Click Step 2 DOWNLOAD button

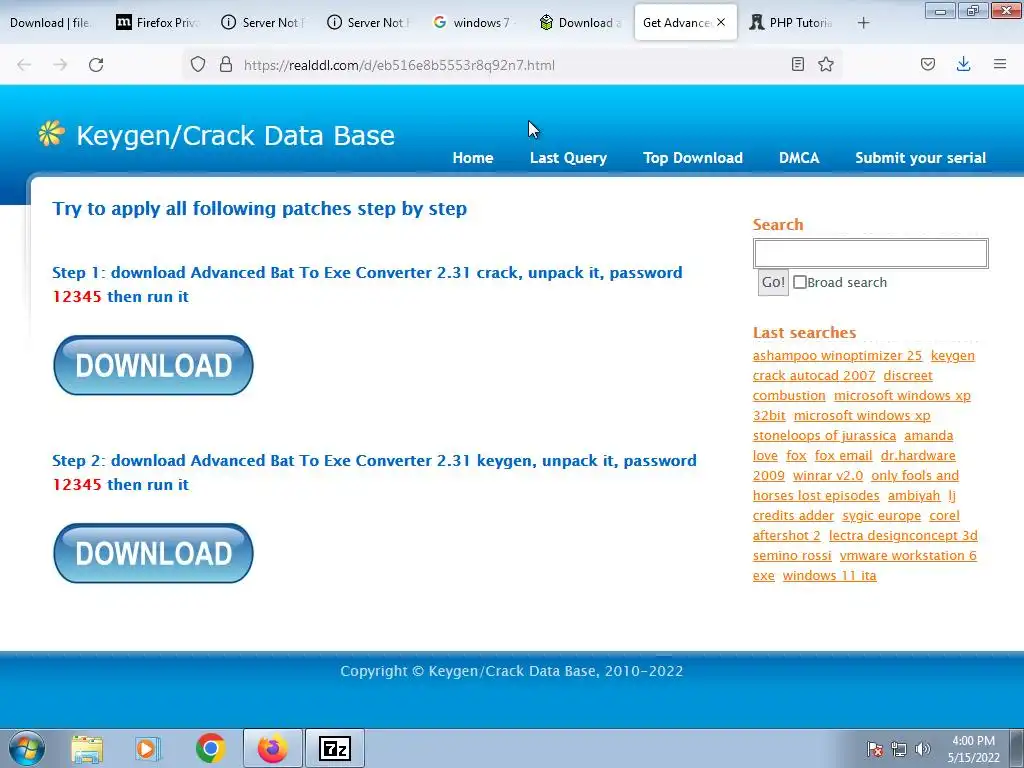pos(153,553)
